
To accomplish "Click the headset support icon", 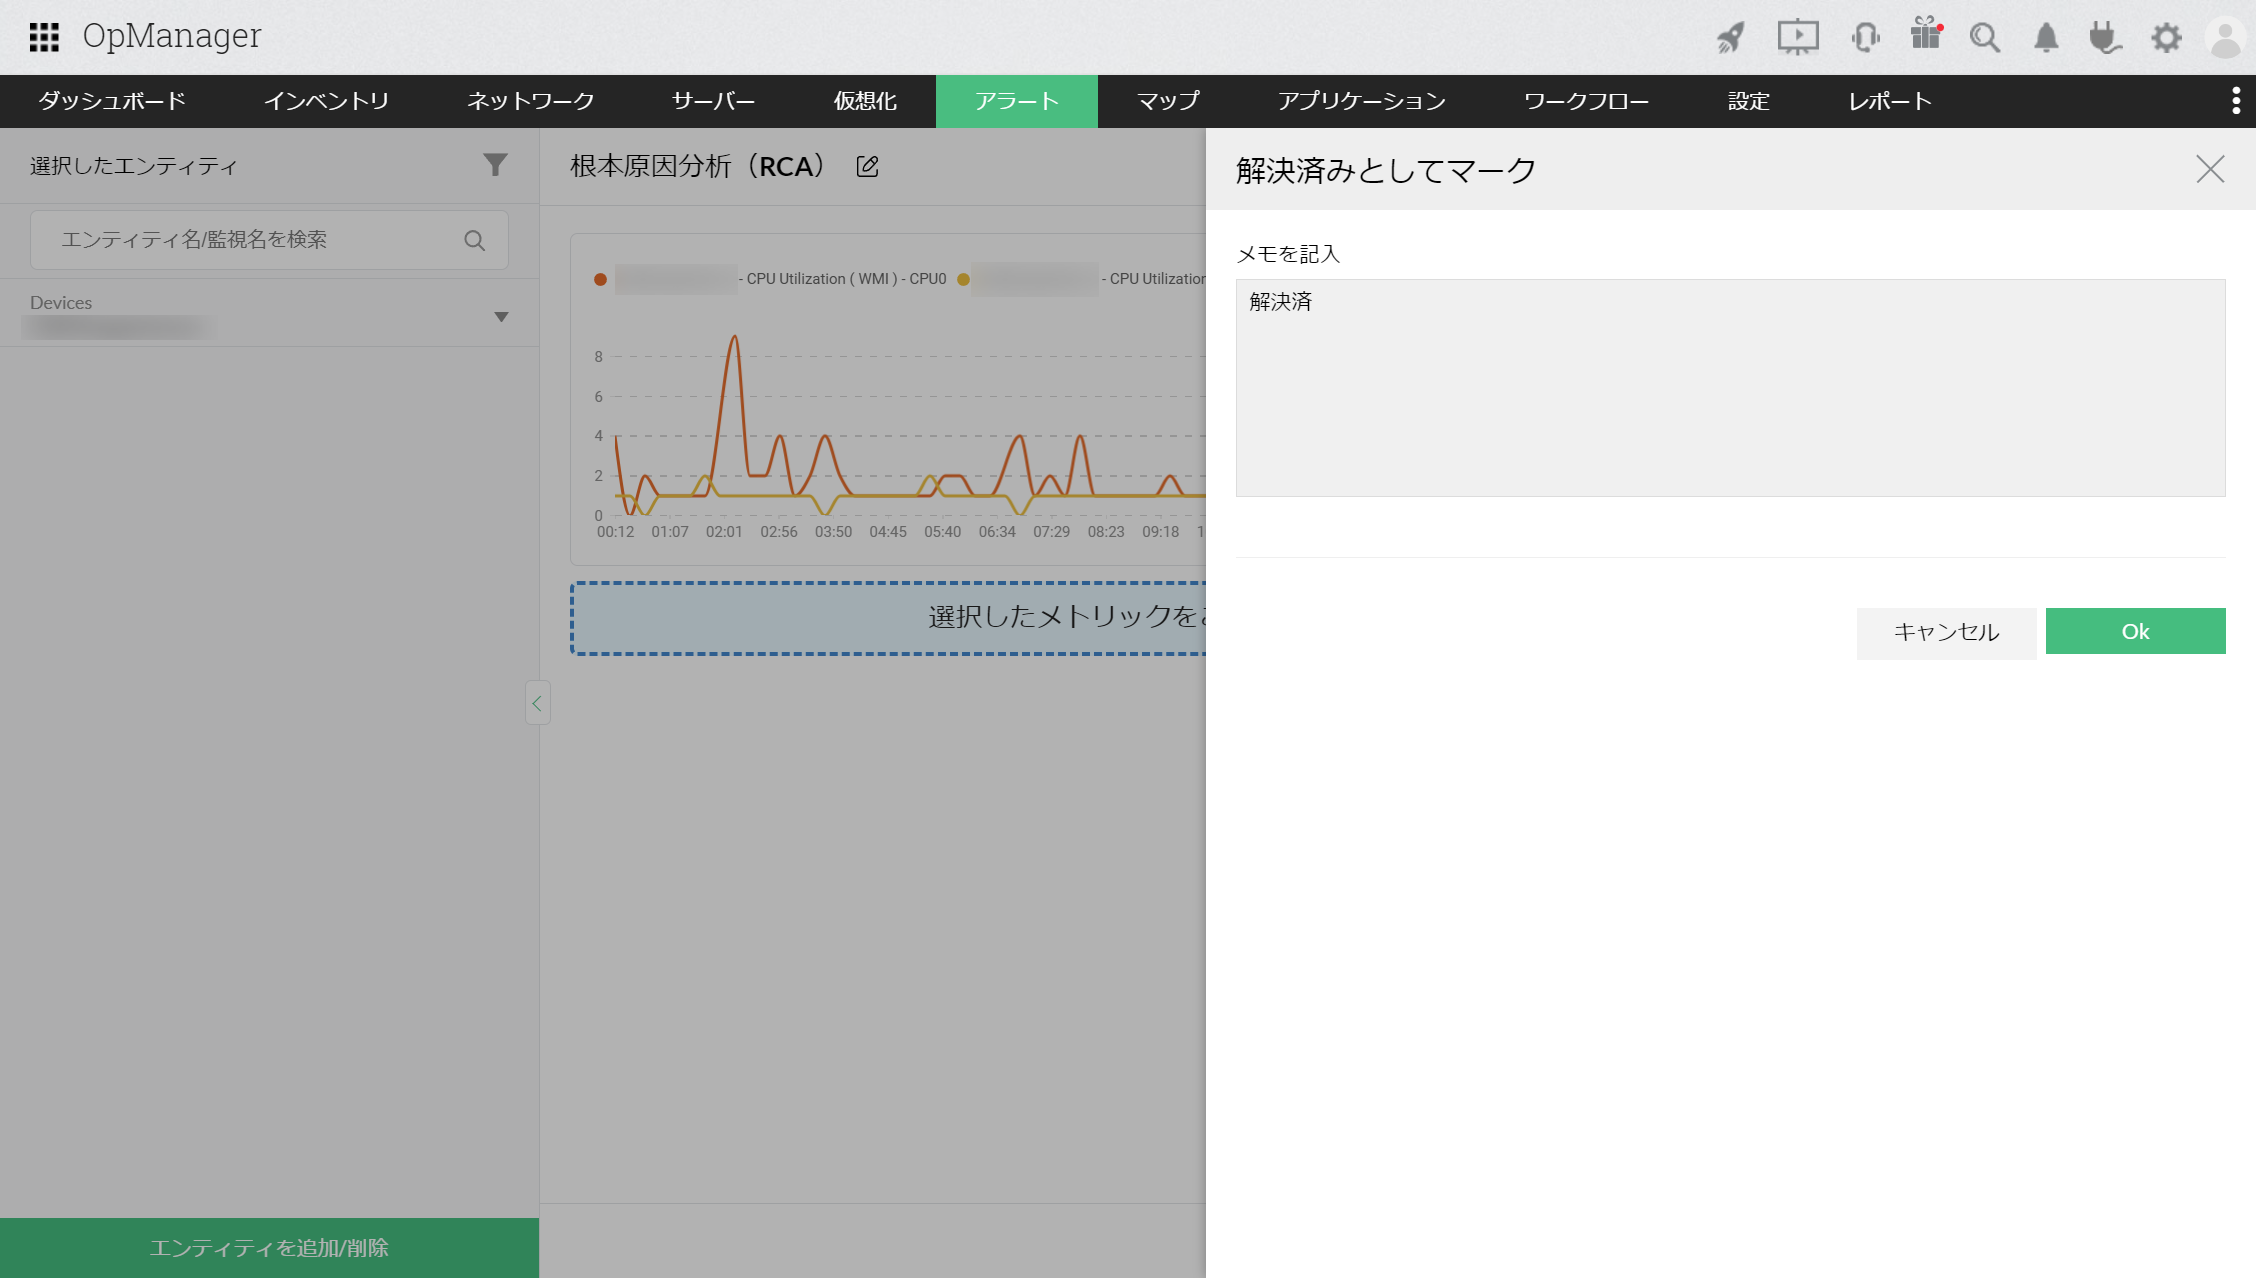I will [1865, 38].
